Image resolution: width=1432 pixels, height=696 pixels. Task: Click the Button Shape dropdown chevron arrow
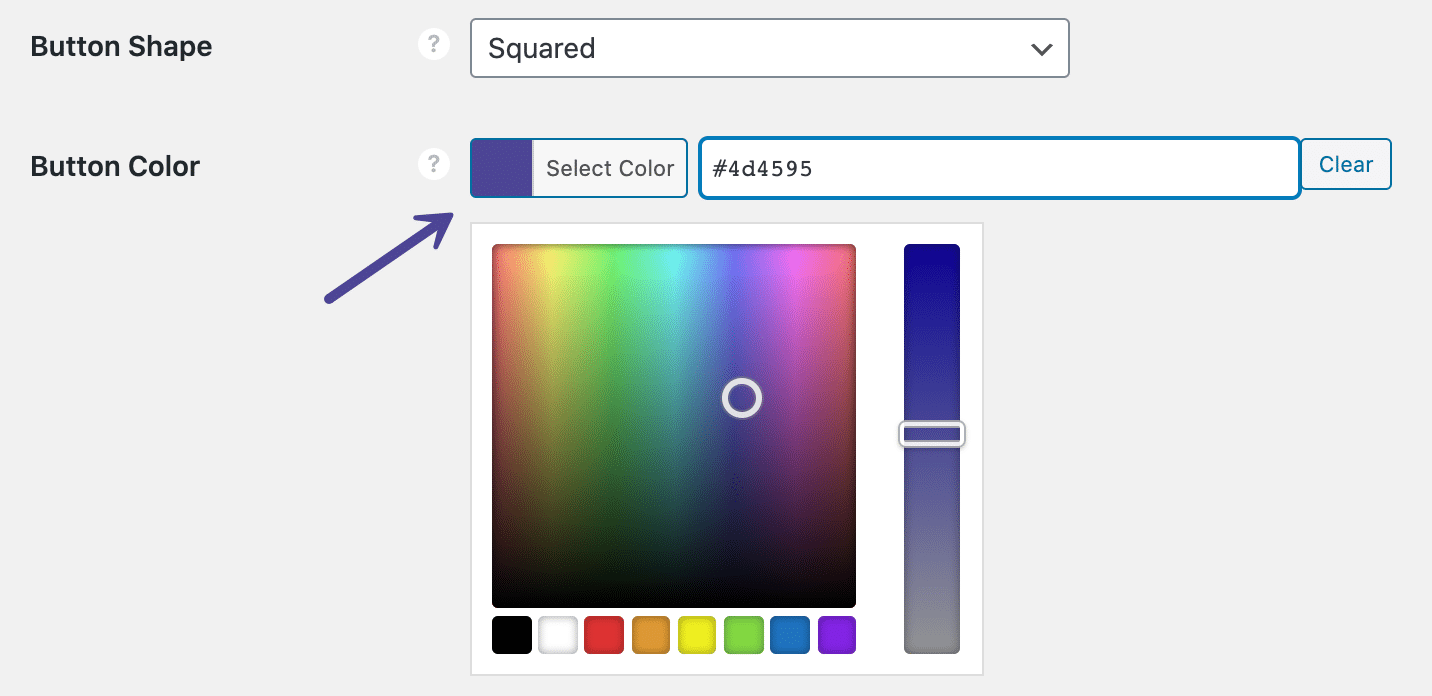point(1041,48)
